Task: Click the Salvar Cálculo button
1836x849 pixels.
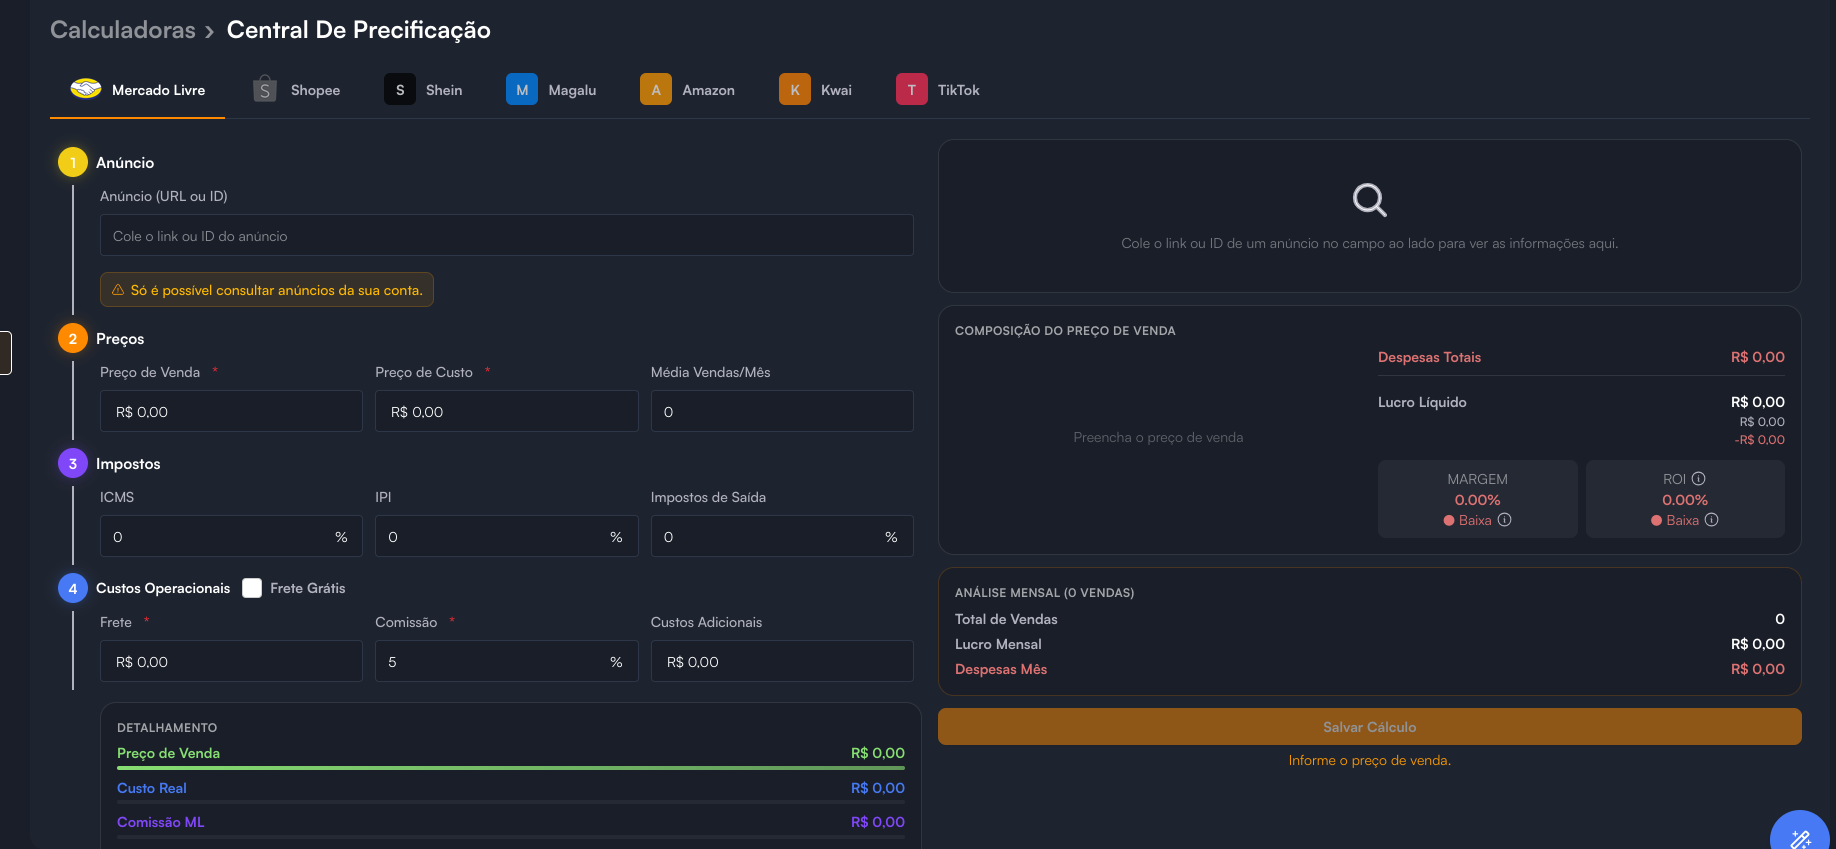Action: [x=1369, y=727]
